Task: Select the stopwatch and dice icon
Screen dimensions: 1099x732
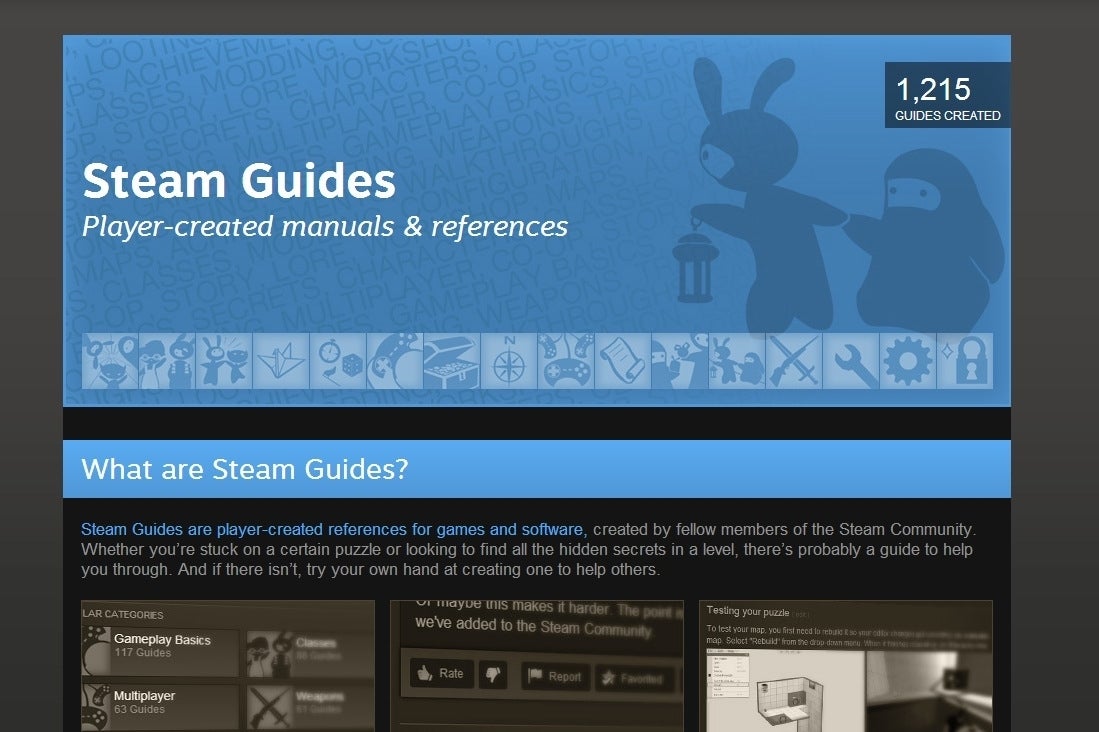Action: [x=338, y=360]
